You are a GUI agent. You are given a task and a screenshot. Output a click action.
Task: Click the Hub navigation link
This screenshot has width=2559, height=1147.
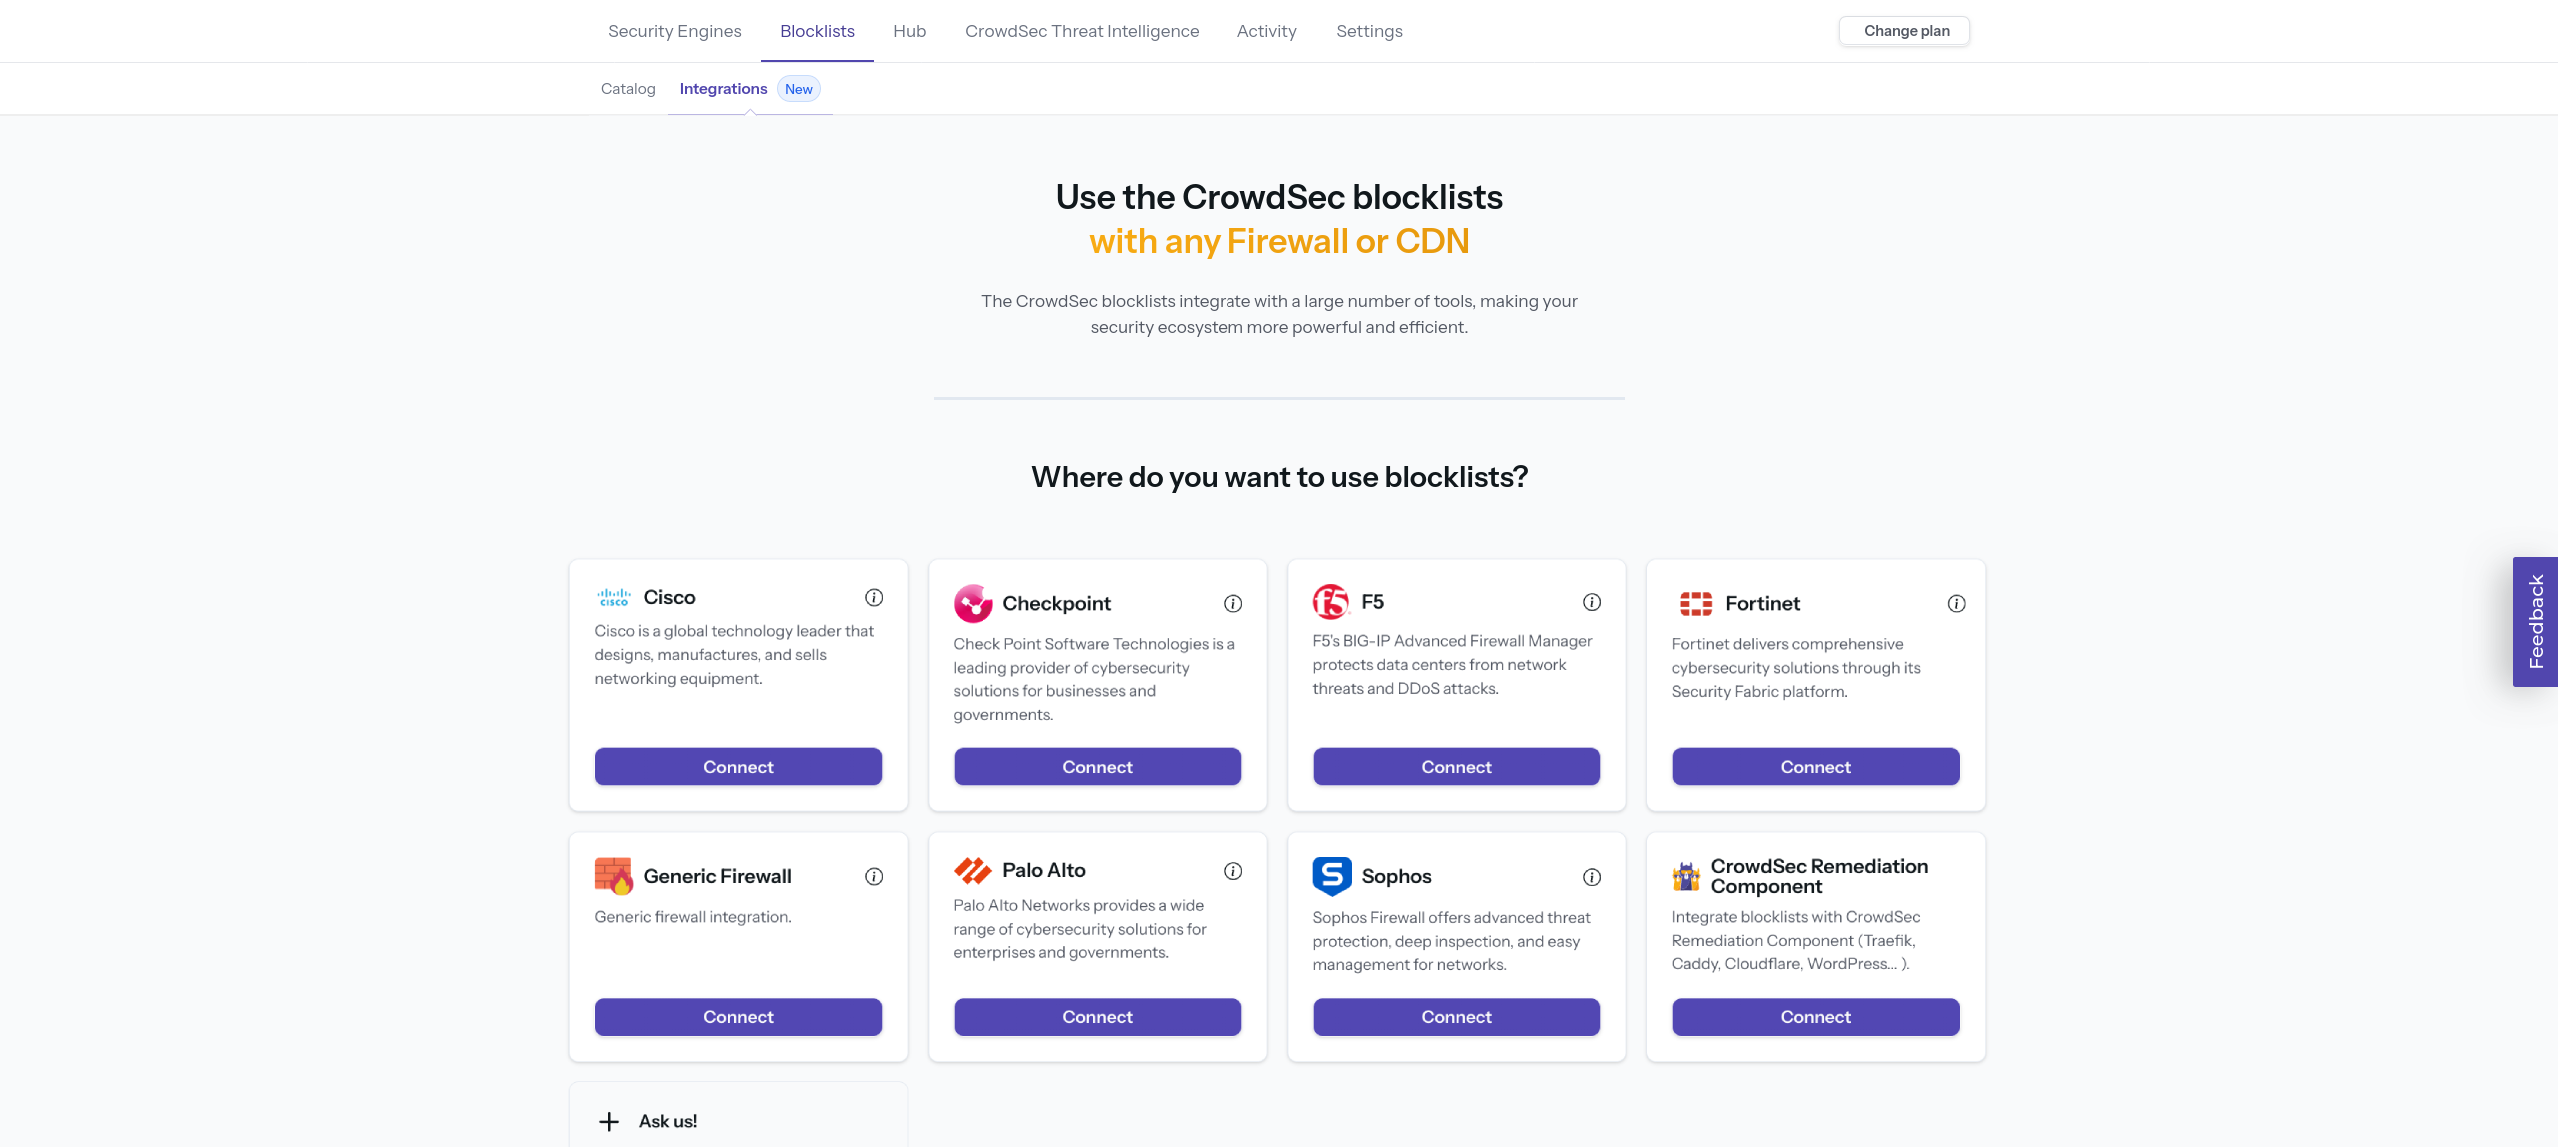coord(907,31)
